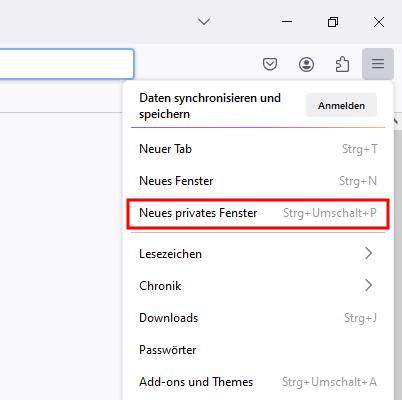This screenshot has height=400, width=402.
Task: Open Add-ons und Themes
Action: click(x=258, y=382)
